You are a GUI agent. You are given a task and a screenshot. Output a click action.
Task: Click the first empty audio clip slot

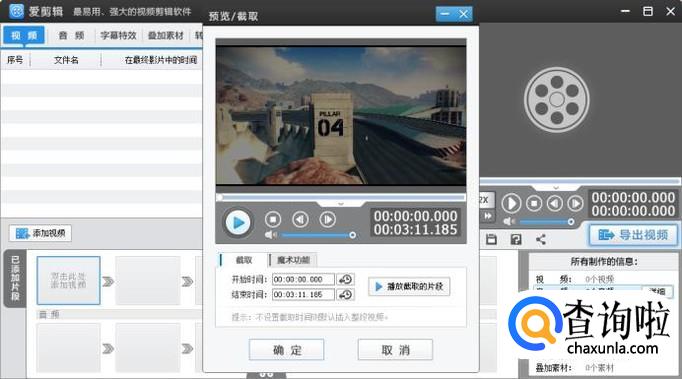coord(69,347)
